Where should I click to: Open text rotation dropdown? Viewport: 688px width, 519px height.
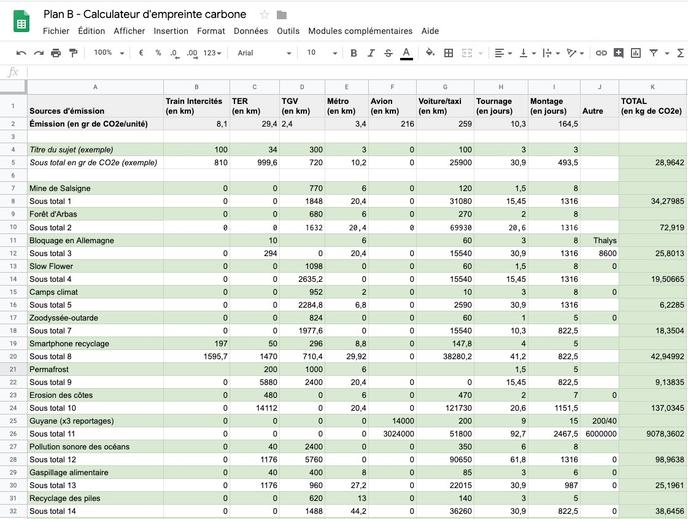[575, 53]
